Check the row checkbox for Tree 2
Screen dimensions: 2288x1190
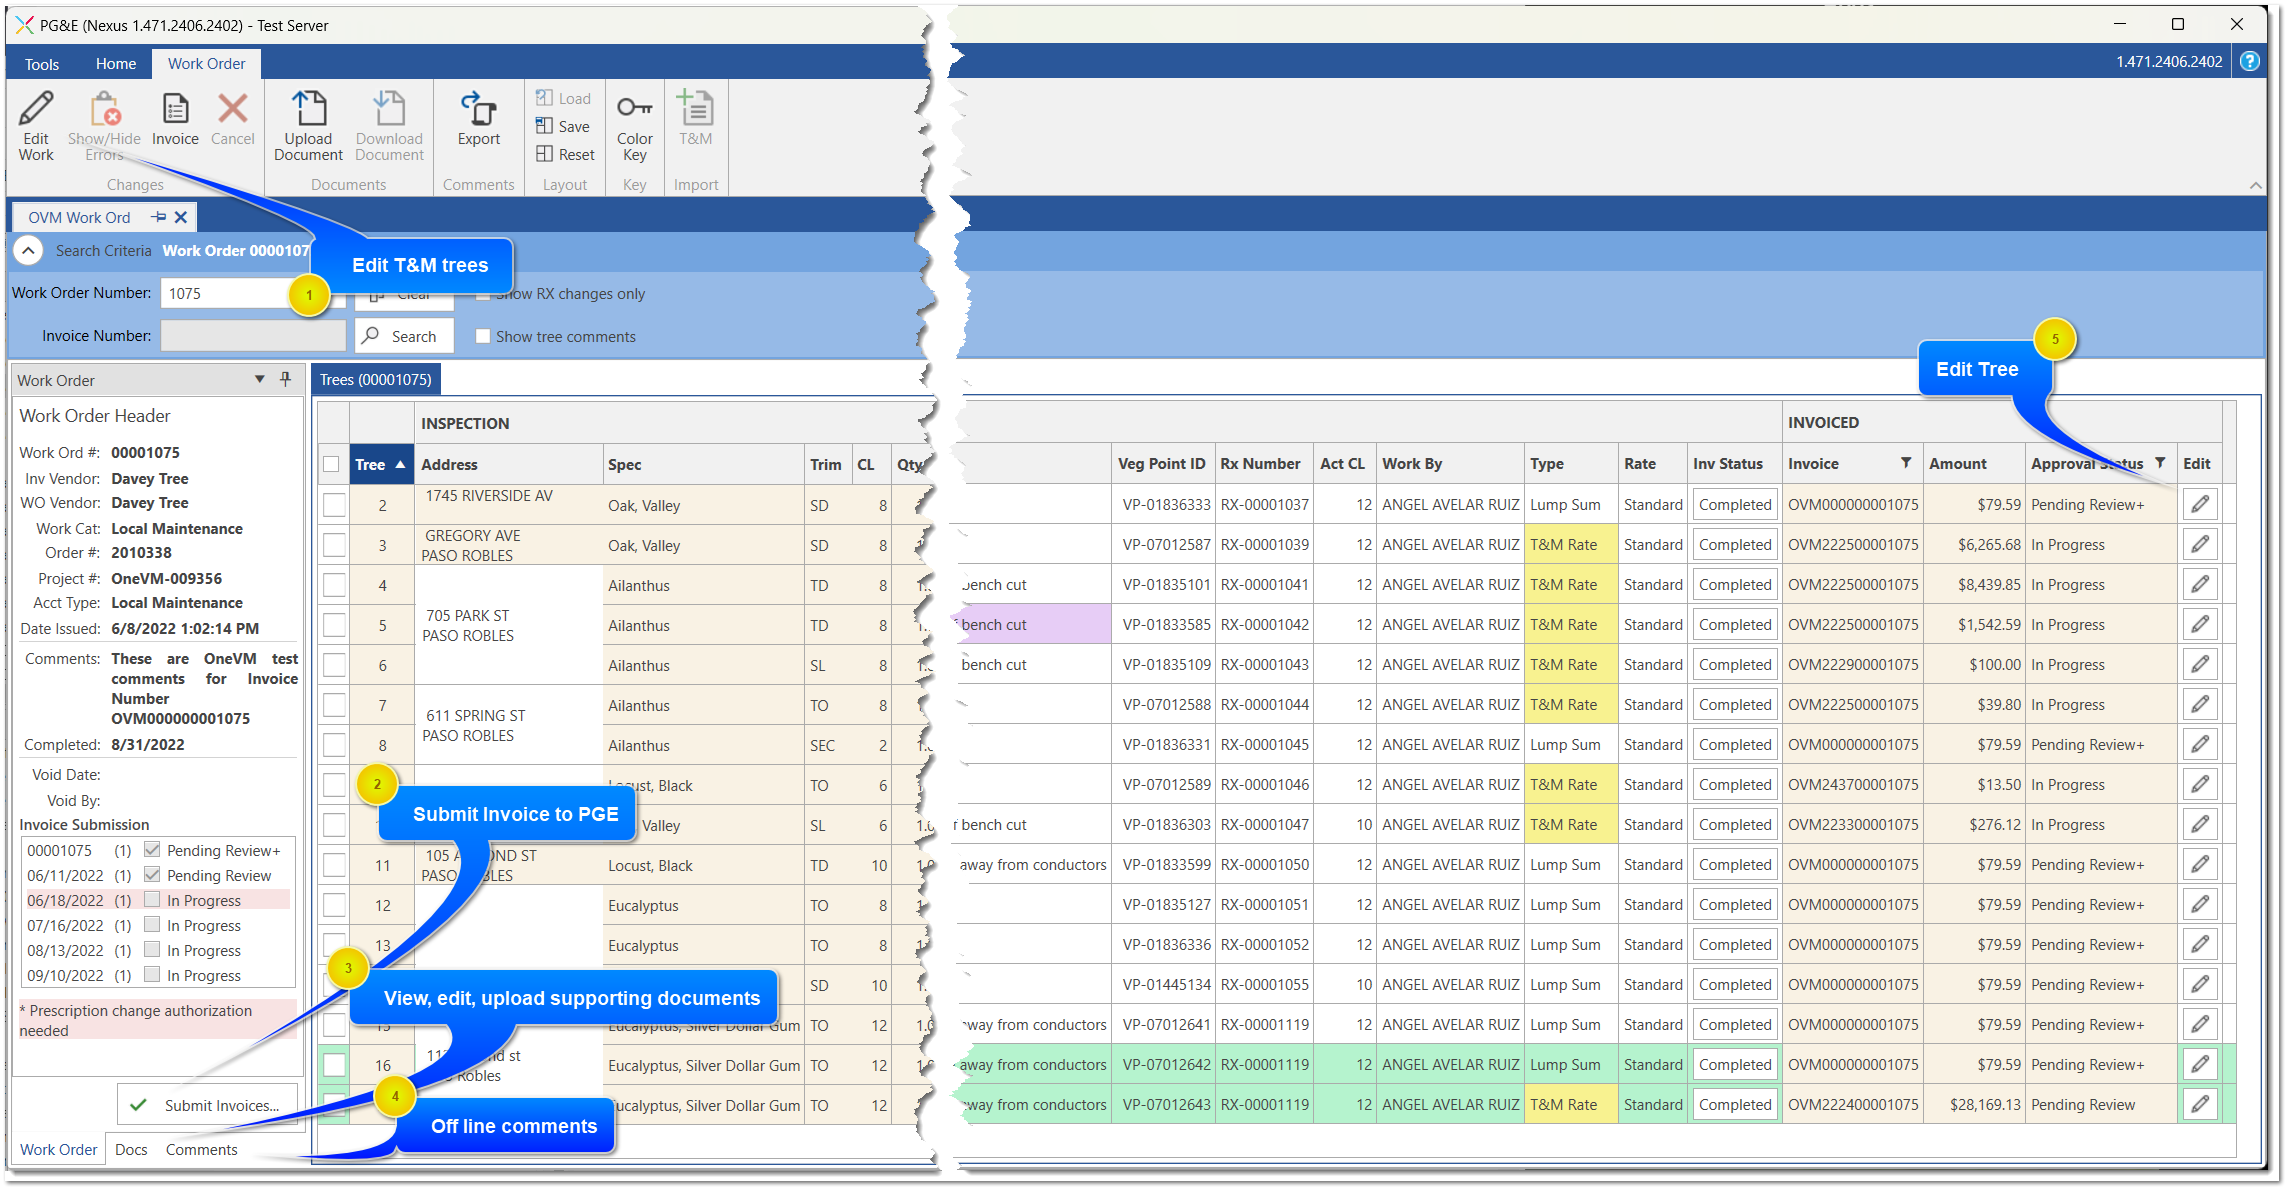tap(334, 504)
